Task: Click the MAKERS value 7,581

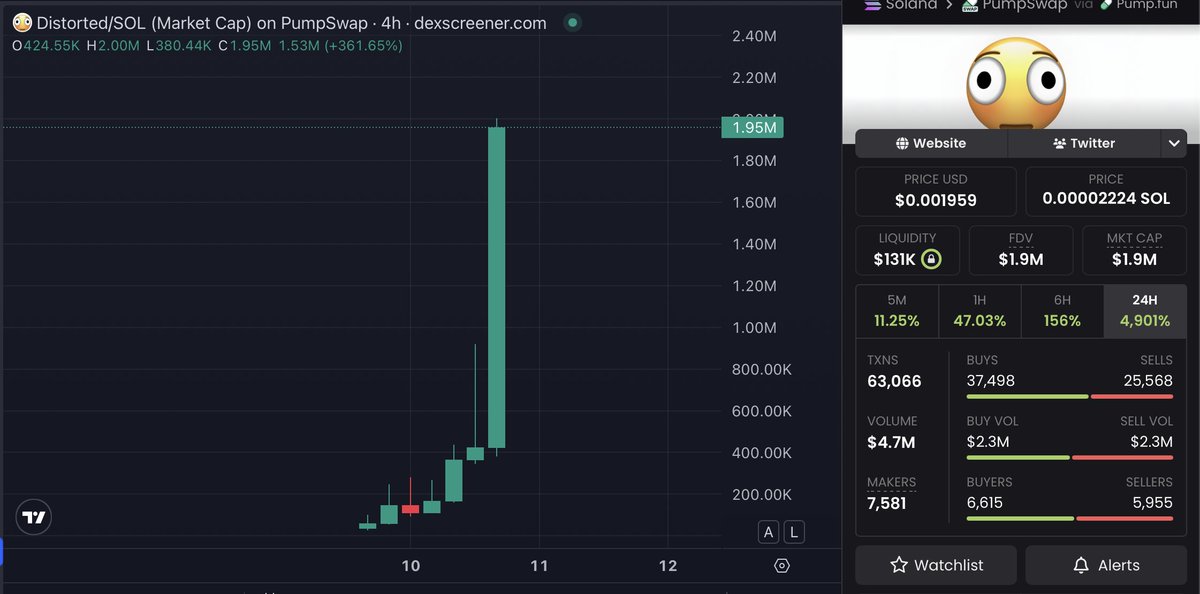Action: tap(887, 503)
